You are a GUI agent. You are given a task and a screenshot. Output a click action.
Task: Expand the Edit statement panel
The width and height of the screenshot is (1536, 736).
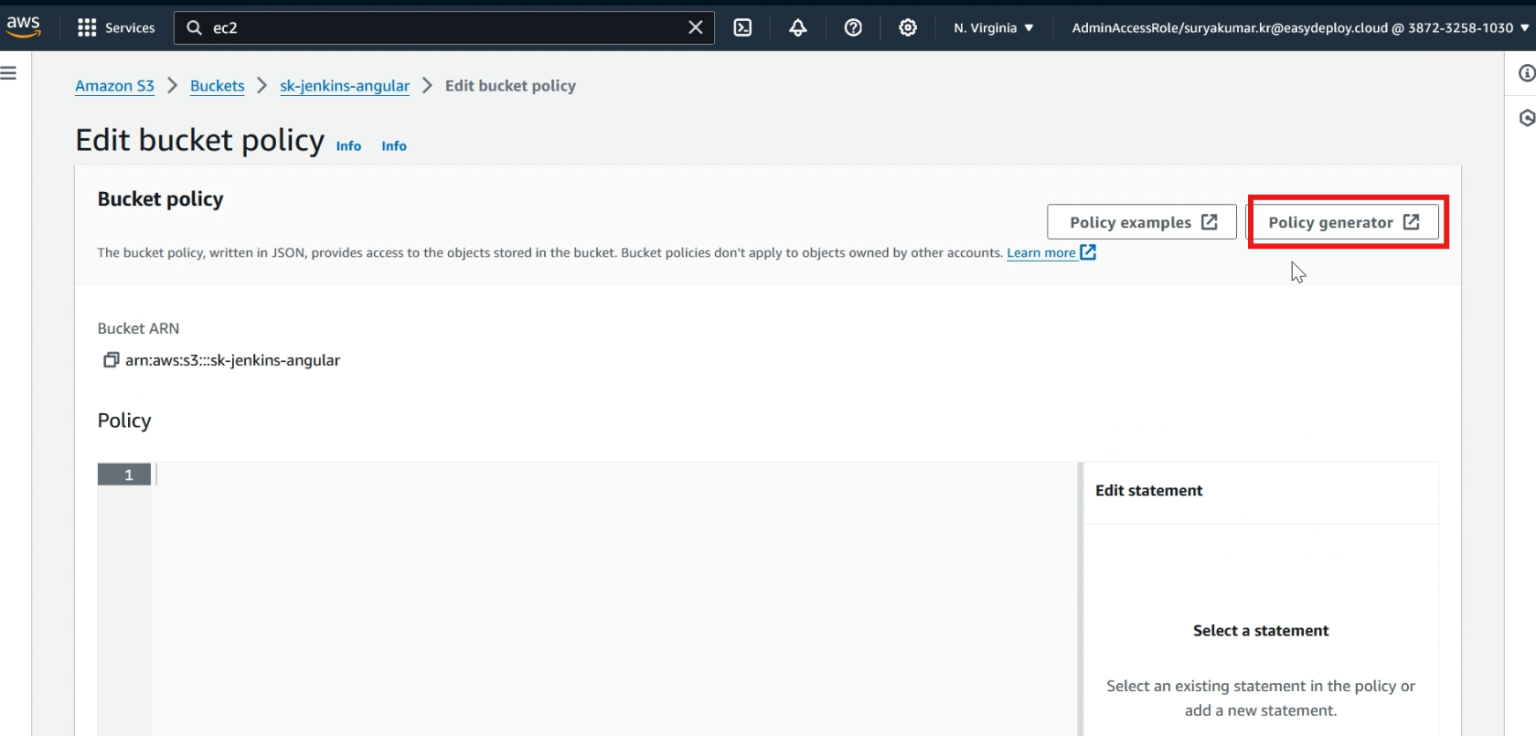(1148, 490)
